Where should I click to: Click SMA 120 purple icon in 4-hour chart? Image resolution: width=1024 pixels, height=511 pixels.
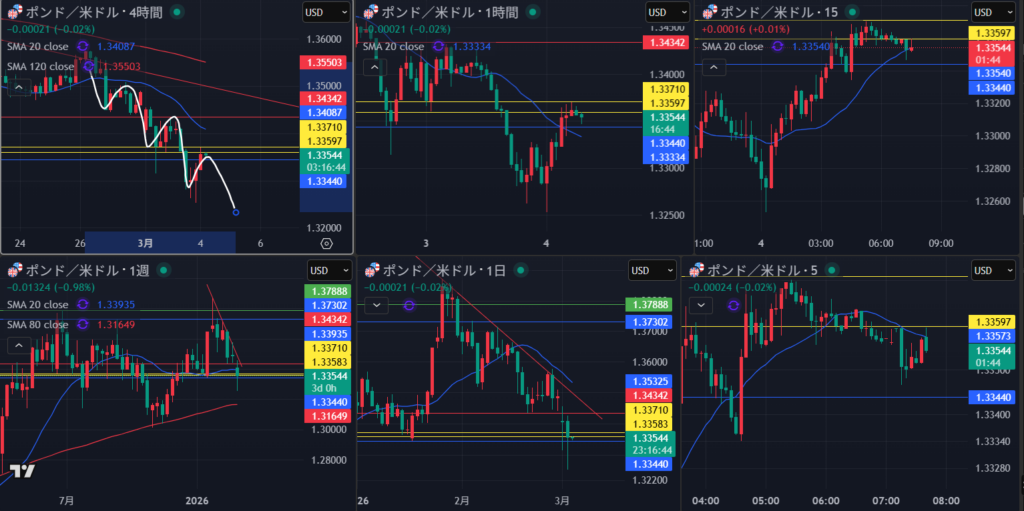click(x=89, y=66)
